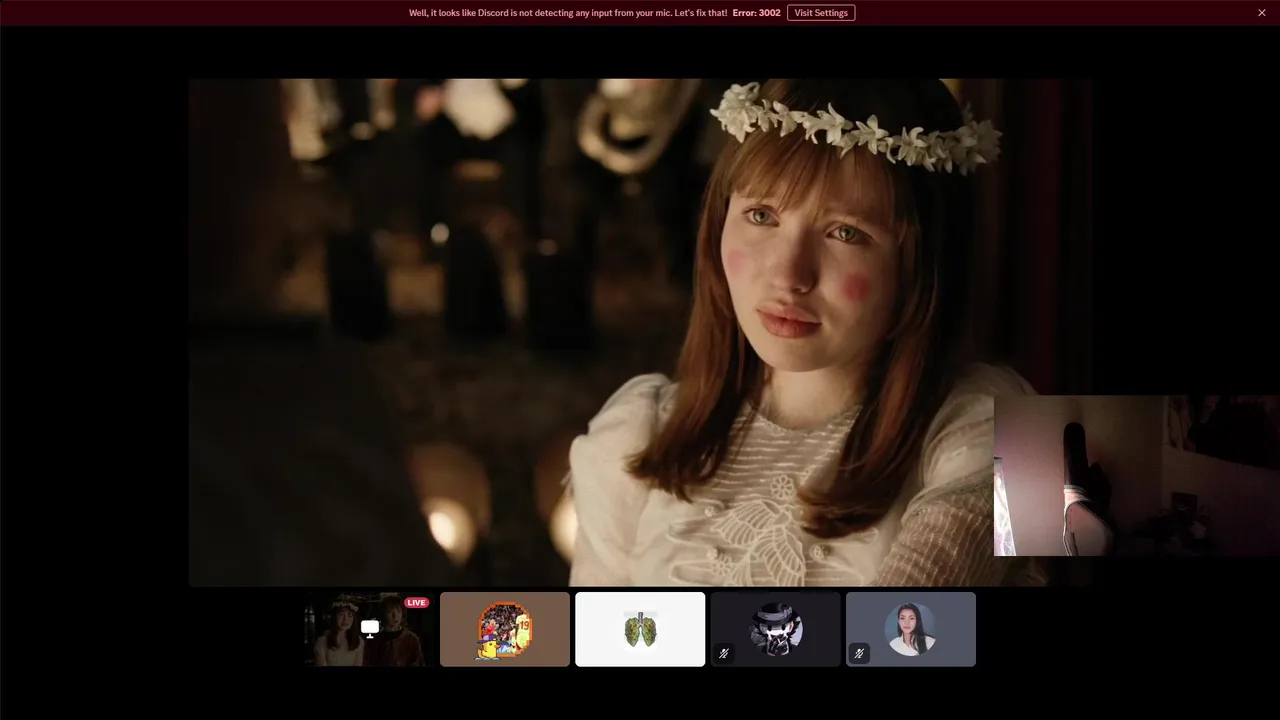Select participant tile with lungs avatar

tap(640, 629)
